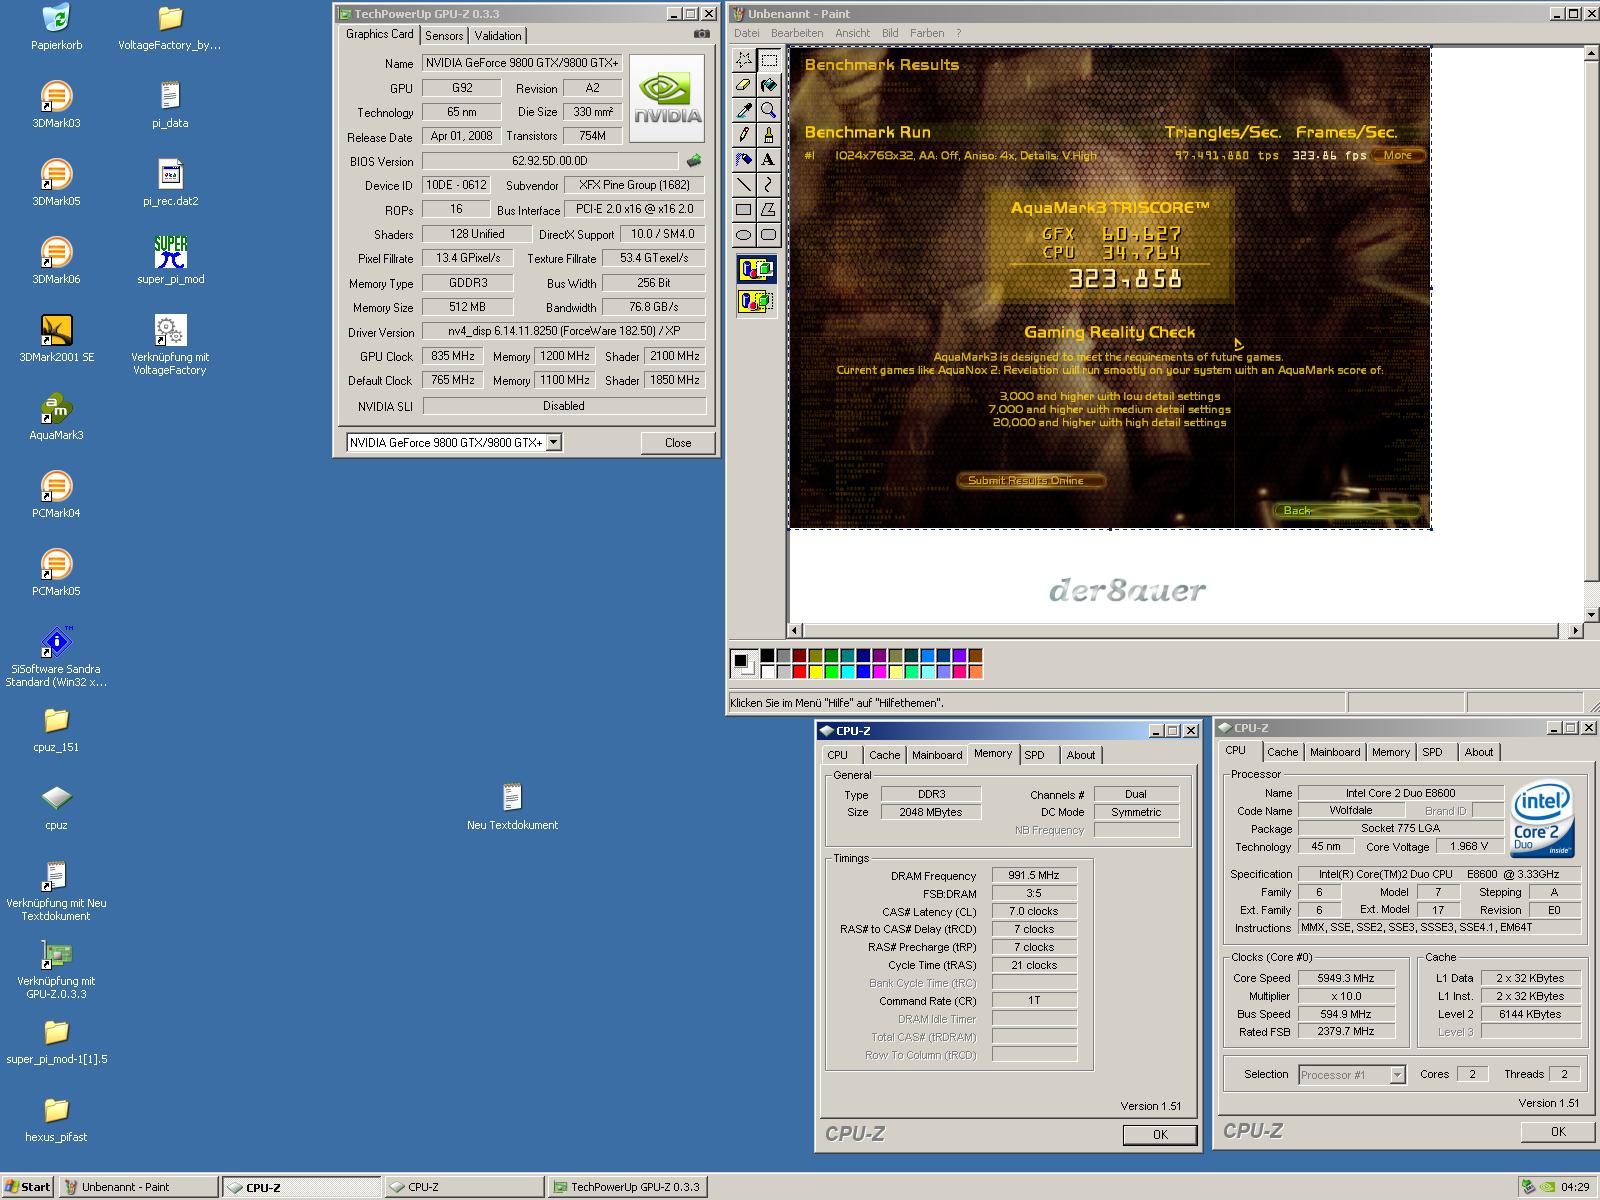The image size is (1600, 1200).
Task: Select the Curve tool in Paint
Action: (768, 185)
